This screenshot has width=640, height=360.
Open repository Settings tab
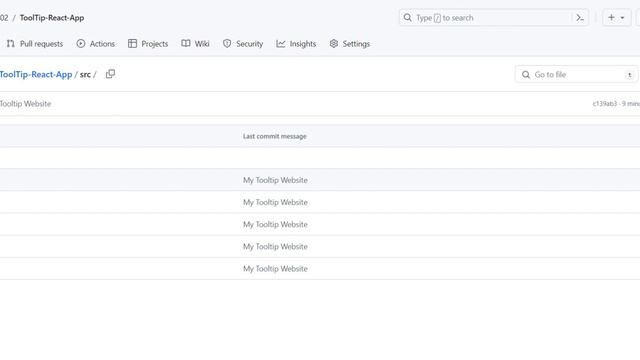click(x=350, y=44)
